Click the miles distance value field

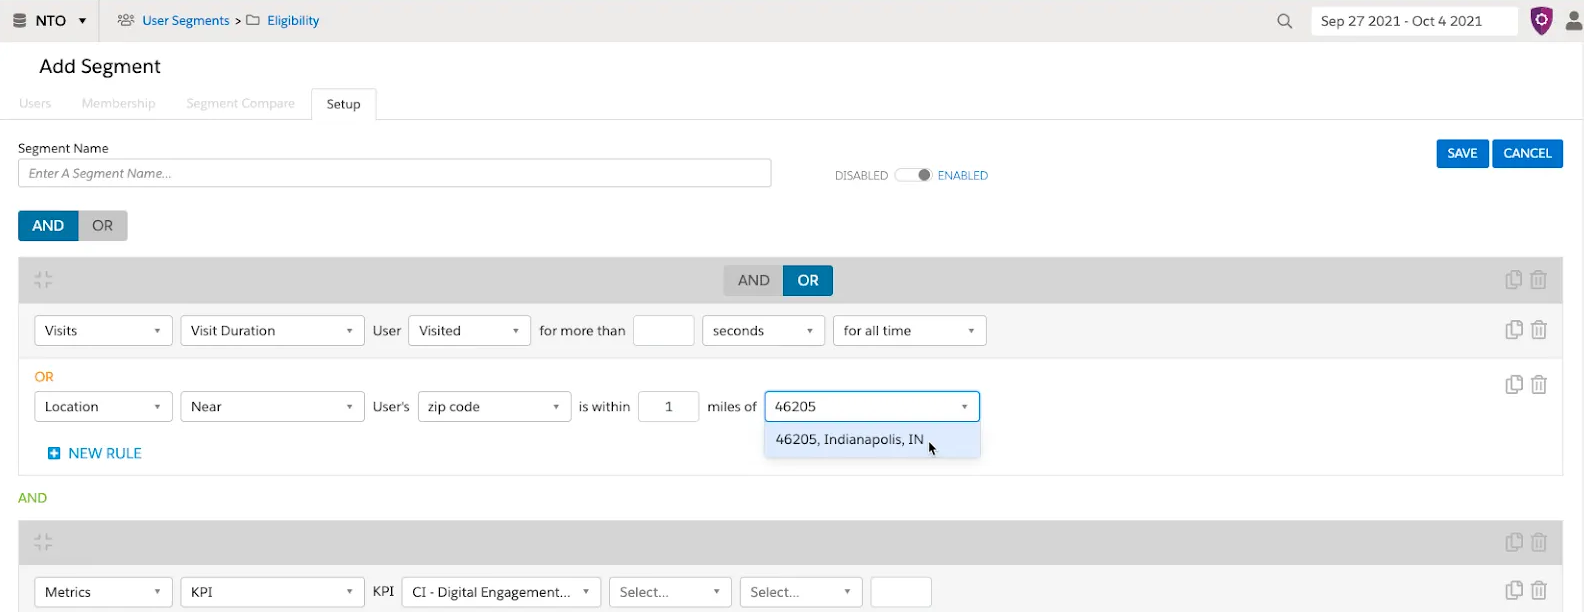pyautogui.click(x=668, y=407)
